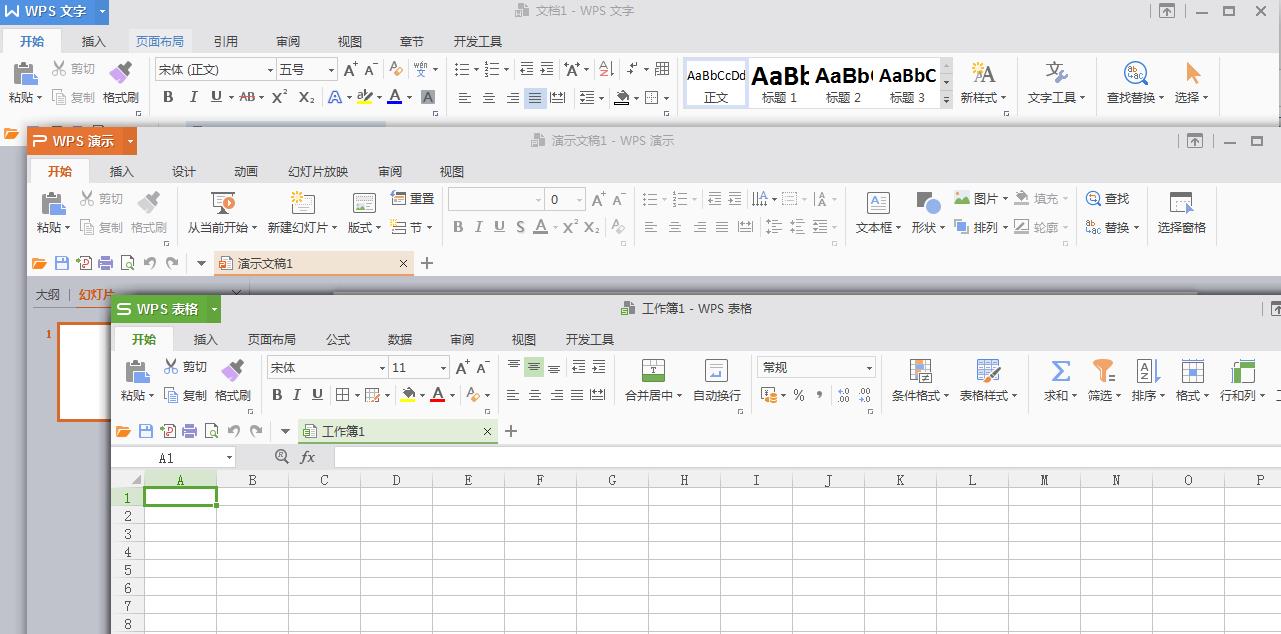The height and width of the screenshot is (634, 1281).
Task: Click print preview icon in WPS Spreadsheets toolbar
Action: [x=212, y=431]
